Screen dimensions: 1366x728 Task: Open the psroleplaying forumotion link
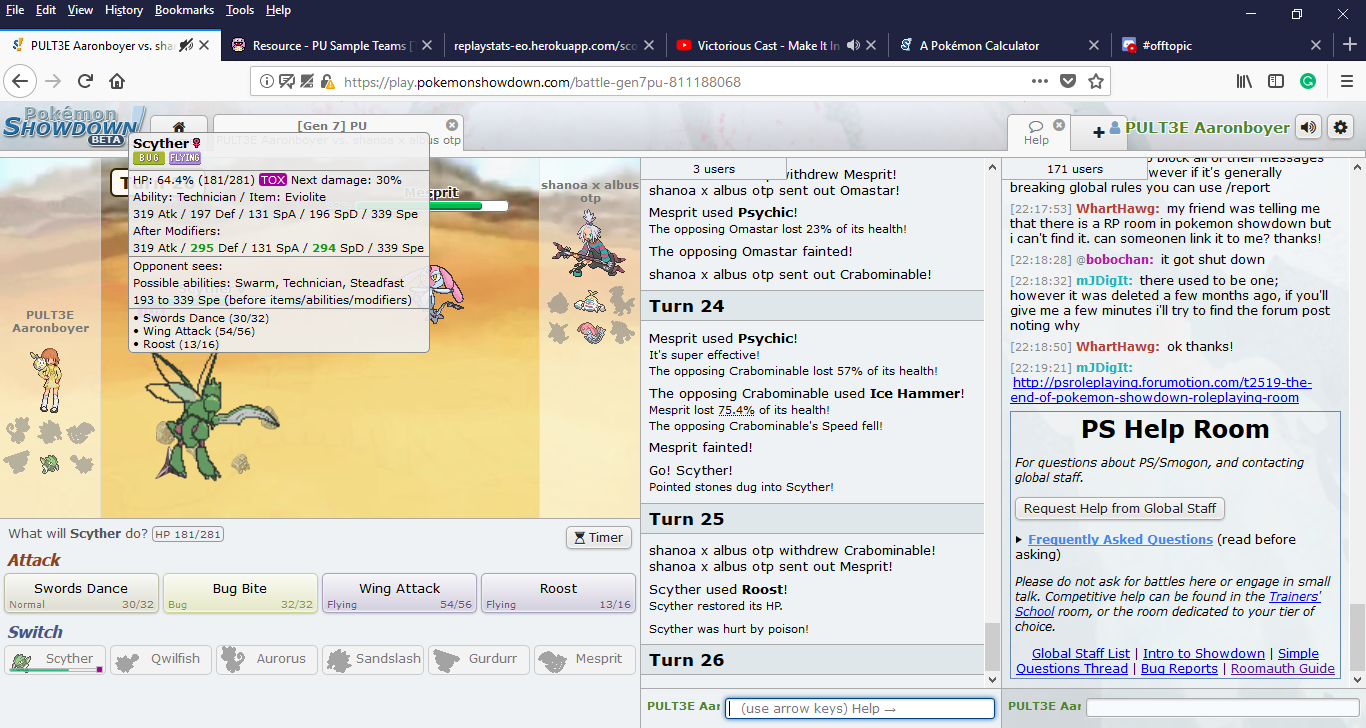(1162, 390)
